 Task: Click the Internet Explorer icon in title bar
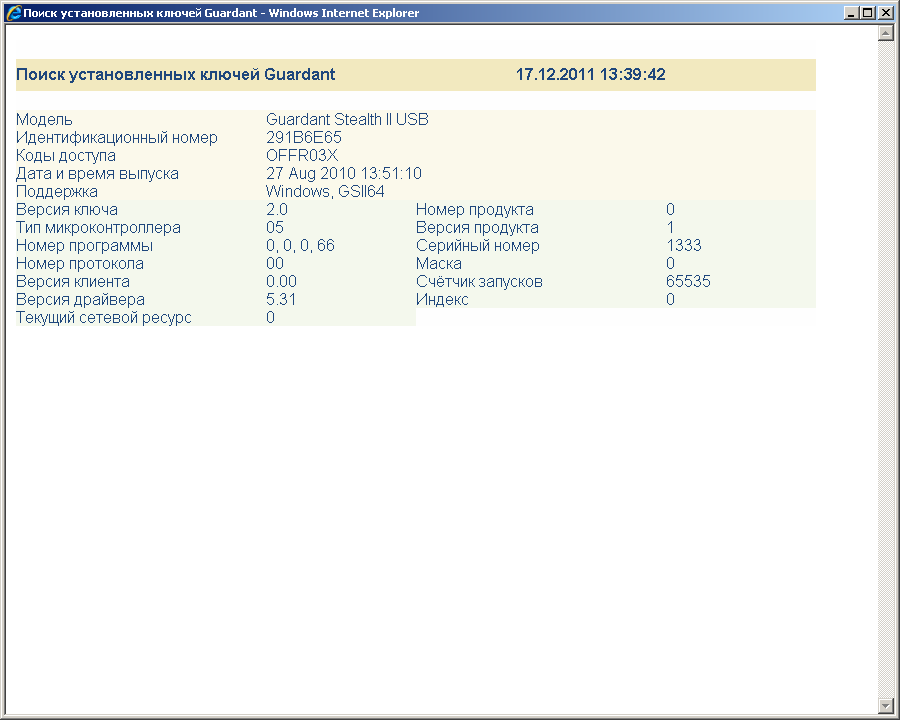14,13
